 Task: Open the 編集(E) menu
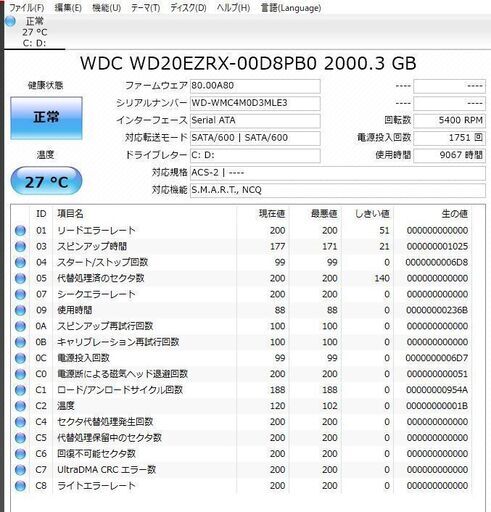pos(68,8)
